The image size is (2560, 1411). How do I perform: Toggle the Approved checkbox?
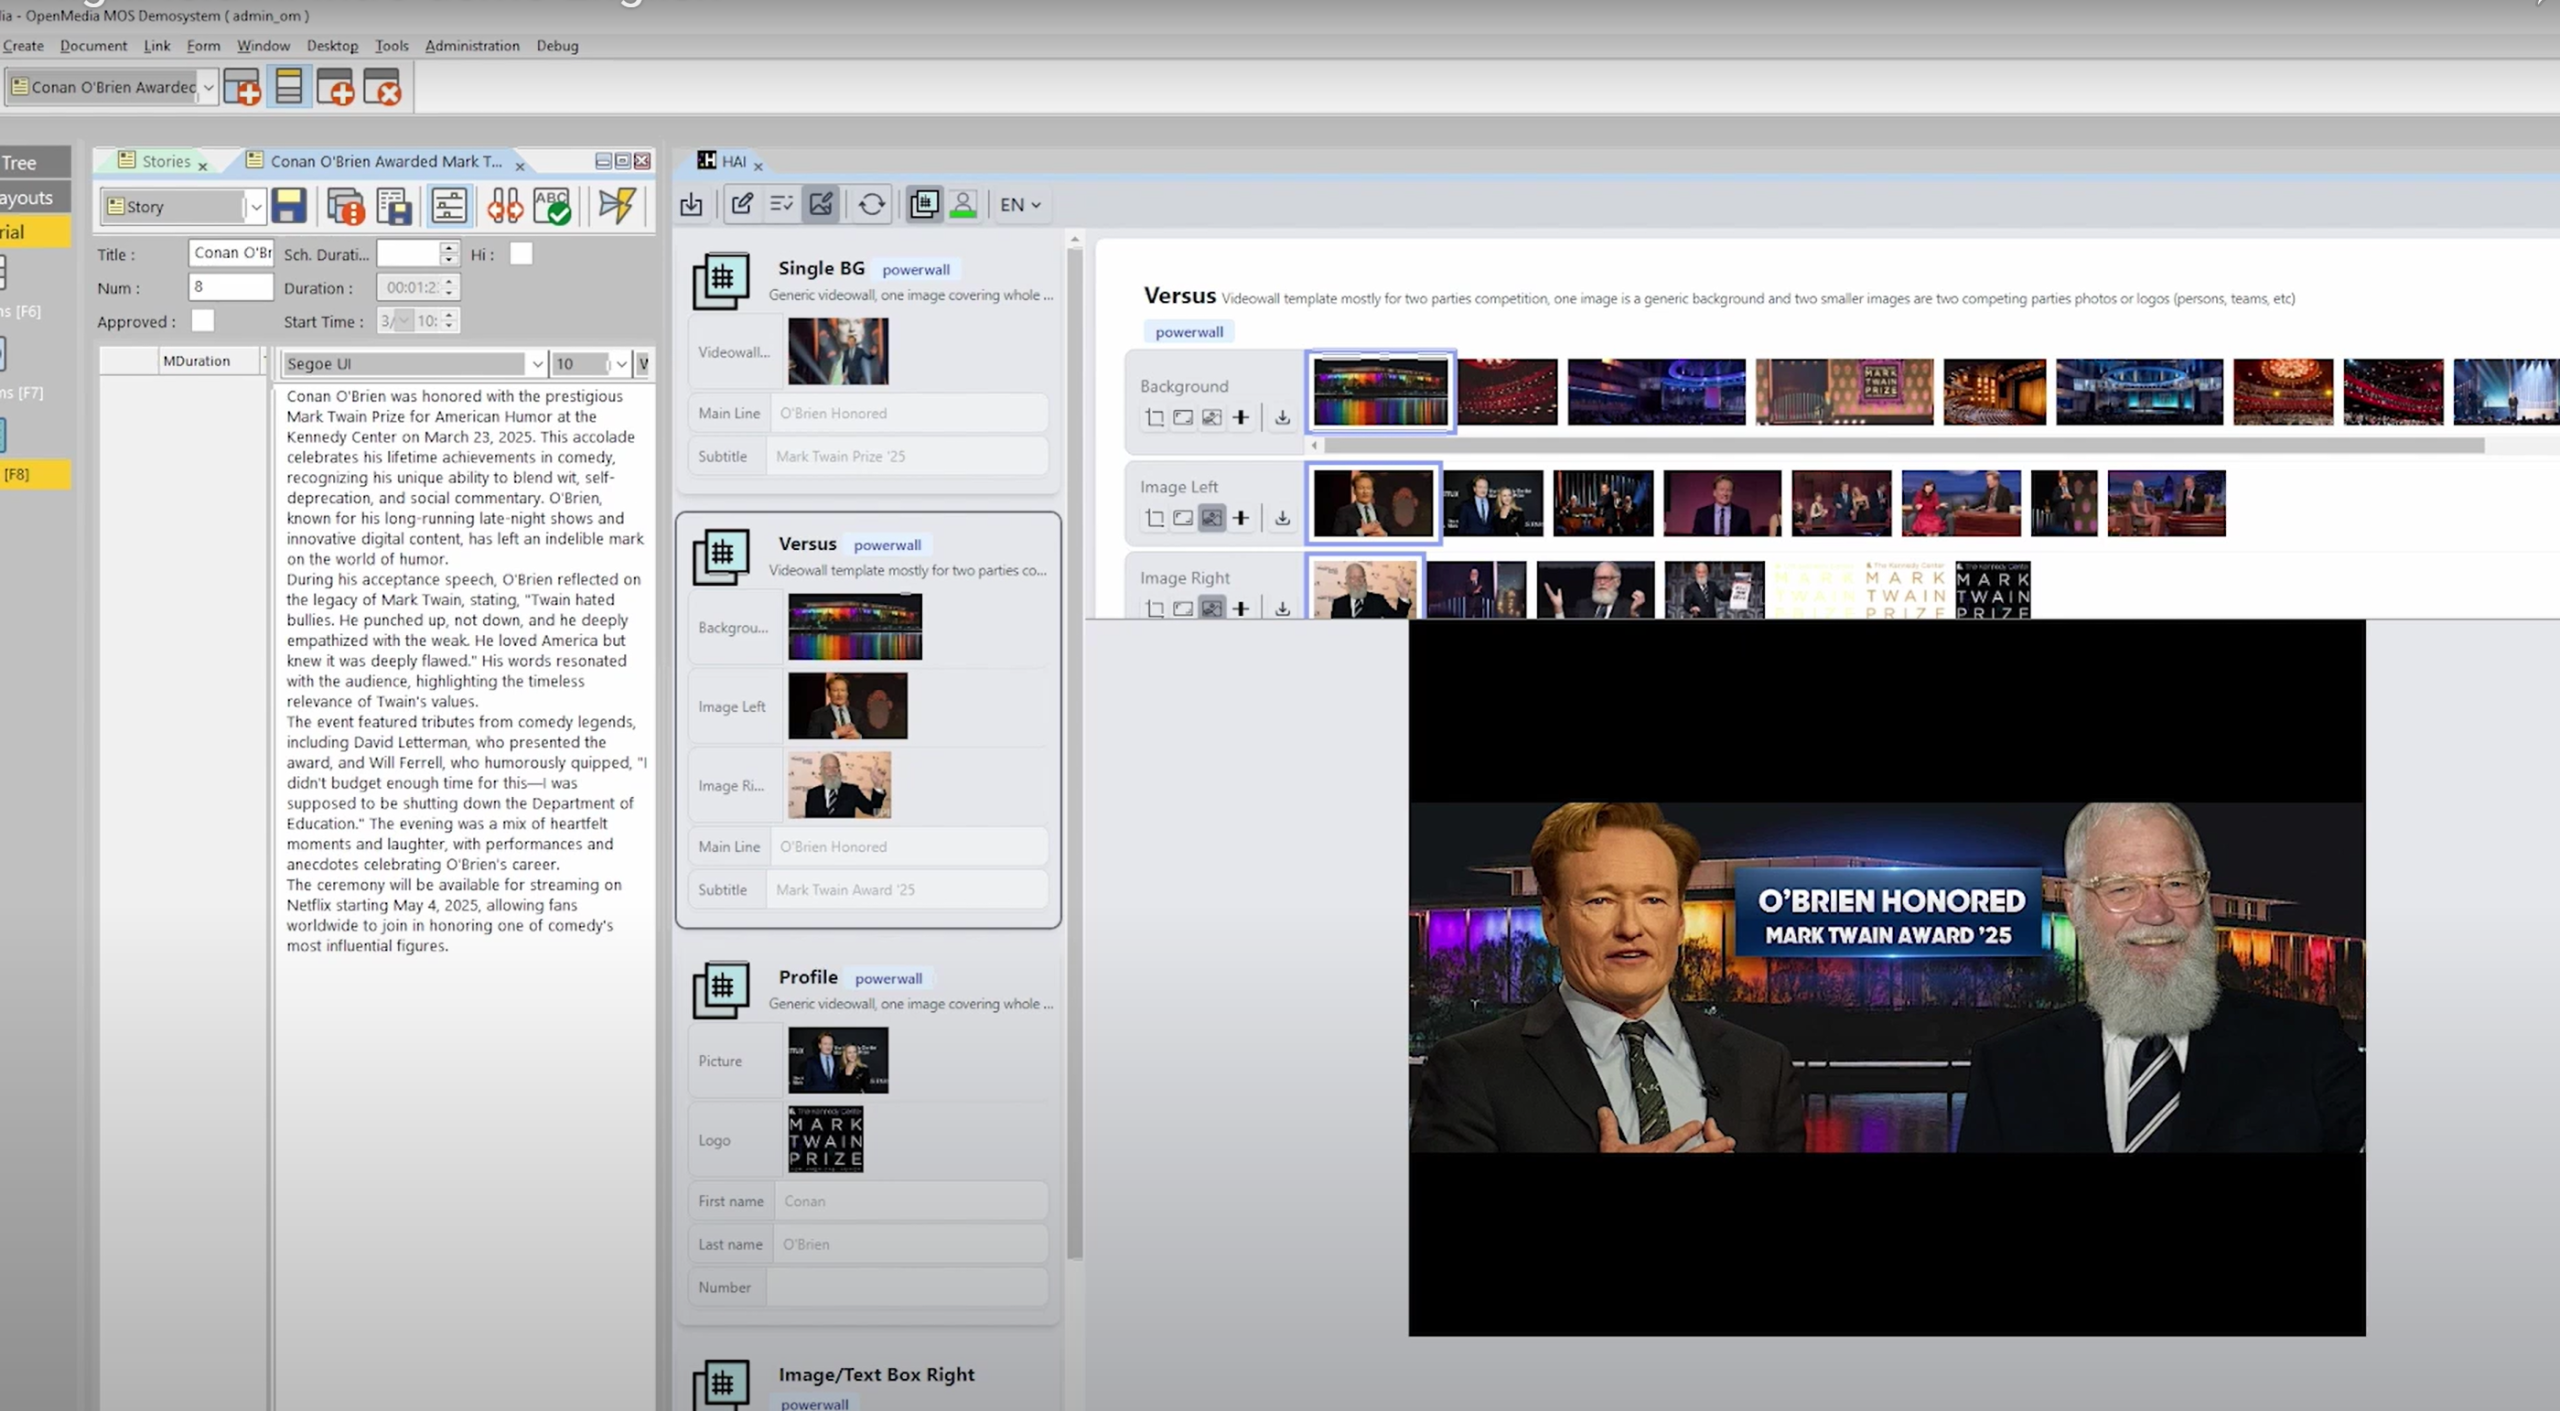click(203, 321)
